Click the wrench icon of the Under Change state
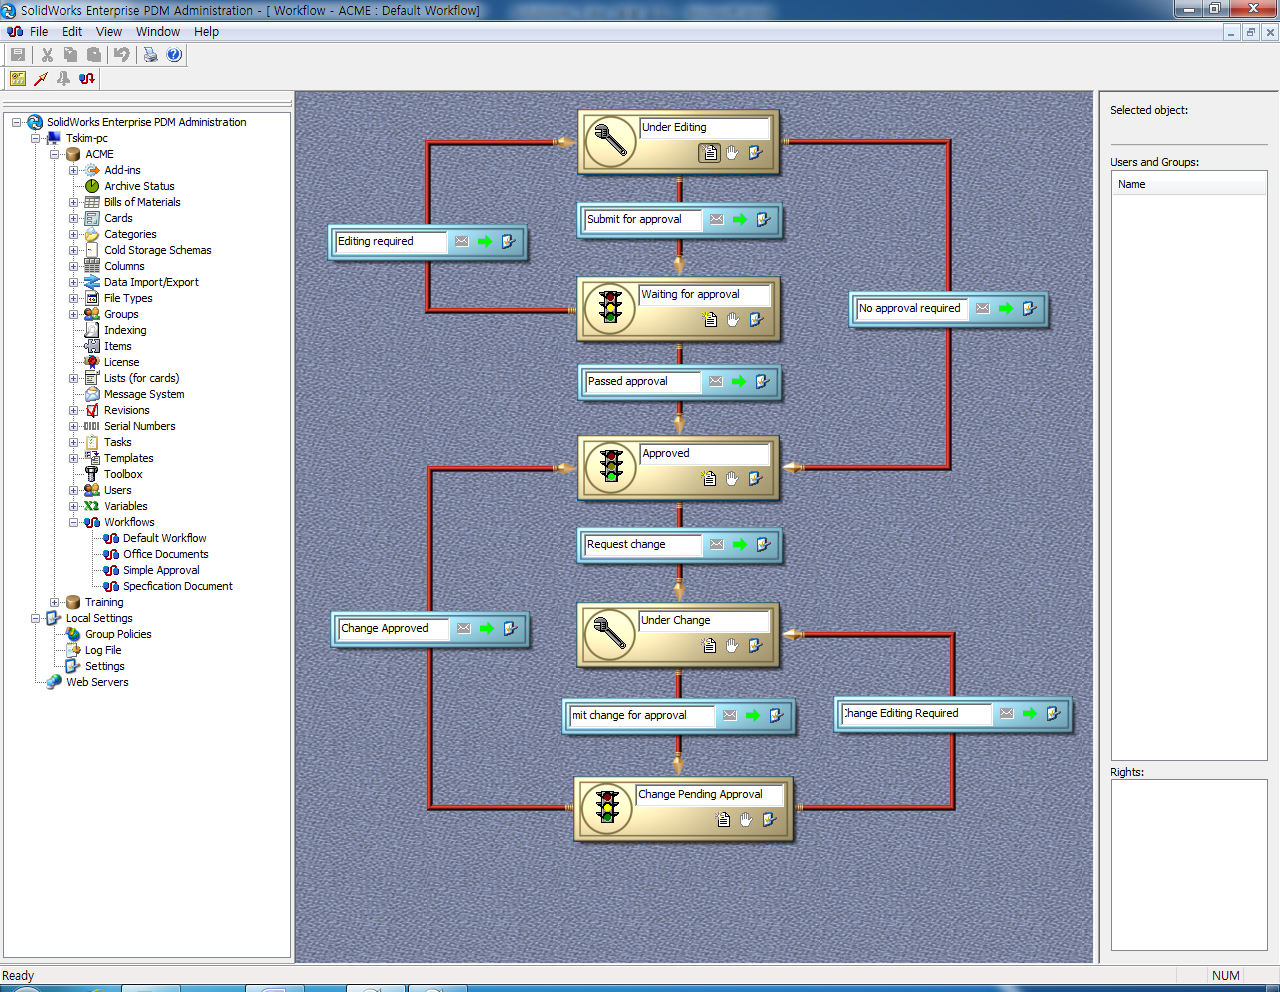Viewport: 1280px width, 992px height. [x=607, y=634]
